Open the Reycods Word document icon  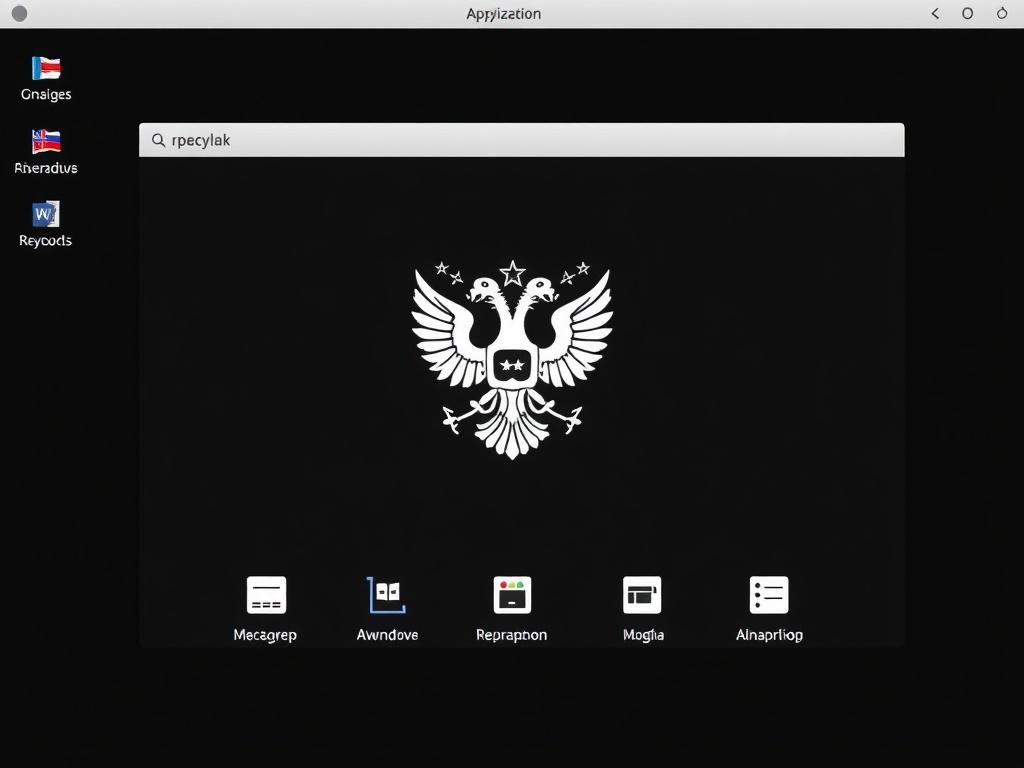tap(46, 214)
